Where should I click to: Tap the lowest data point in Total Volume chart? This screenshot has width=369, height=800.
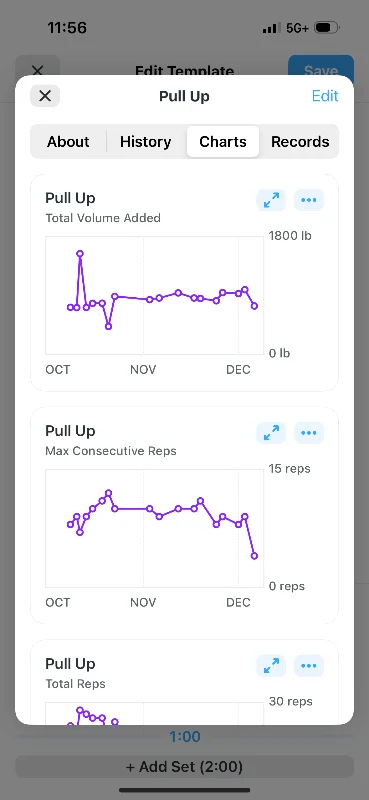108,327
